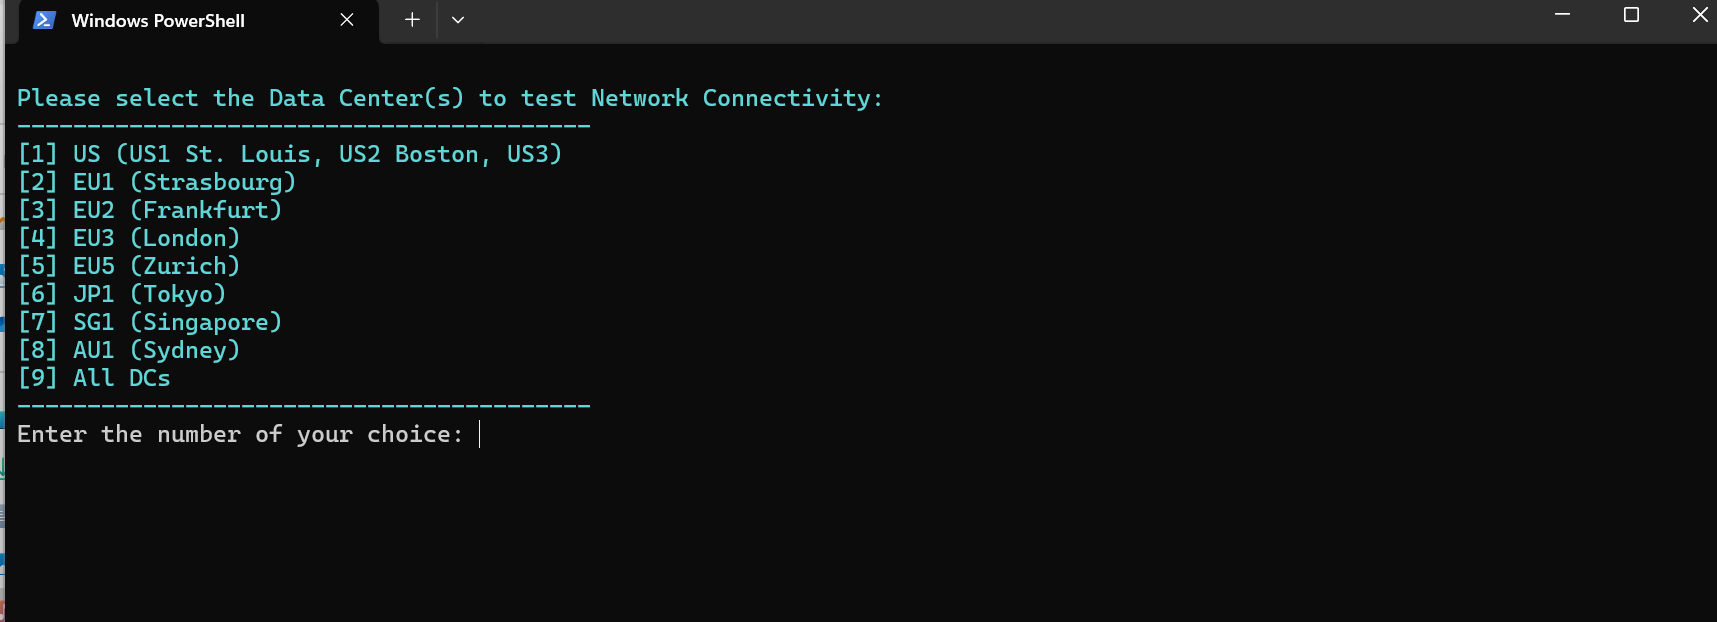Screen dimensions: 1717x622
Task: Click the AU1 Sydney option line
Action: point(129,350)
